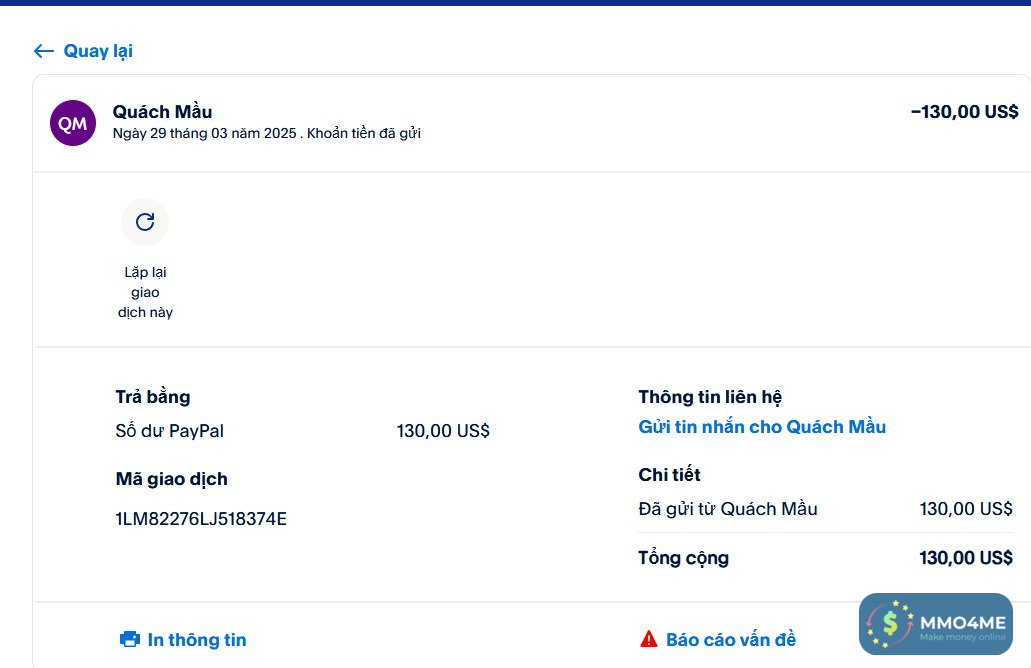This screenshot has height=668, width=1031.
Task: Click the −130,00 US$ header amount
Action: [964, 112]
